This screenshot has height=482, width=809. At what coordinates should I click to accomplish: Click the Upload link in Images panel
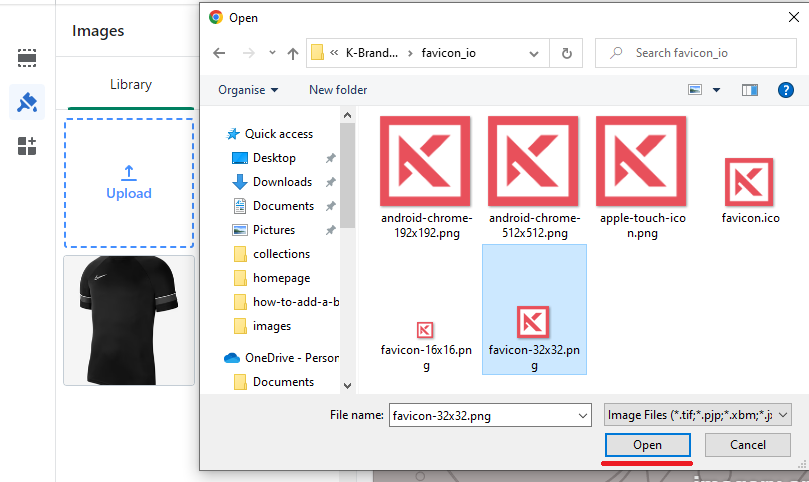coord(129,194)
